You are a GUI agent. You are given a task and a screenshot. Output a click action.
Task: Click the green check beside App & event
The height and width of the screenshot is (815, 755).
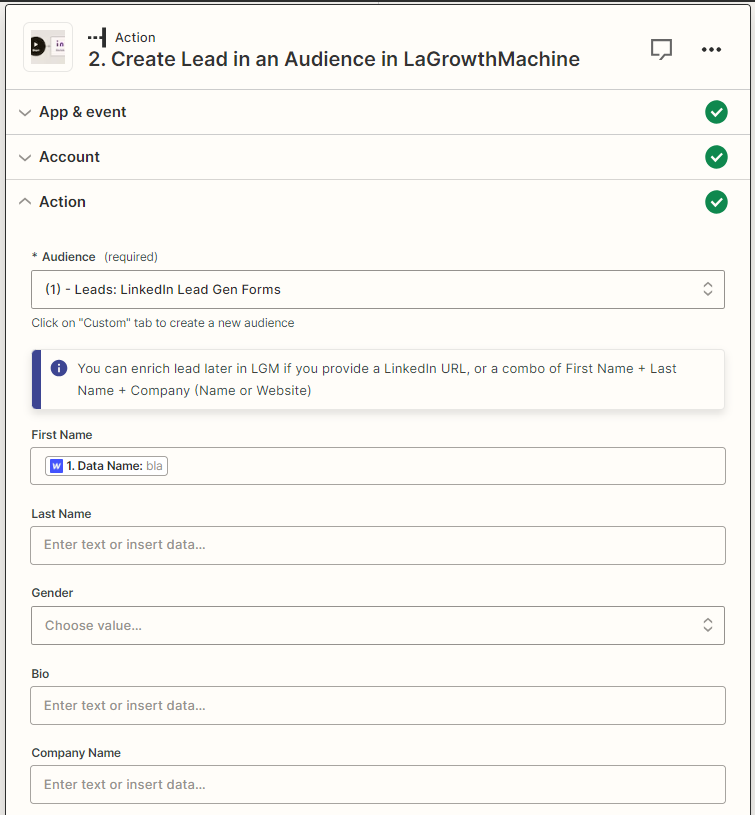716,112
